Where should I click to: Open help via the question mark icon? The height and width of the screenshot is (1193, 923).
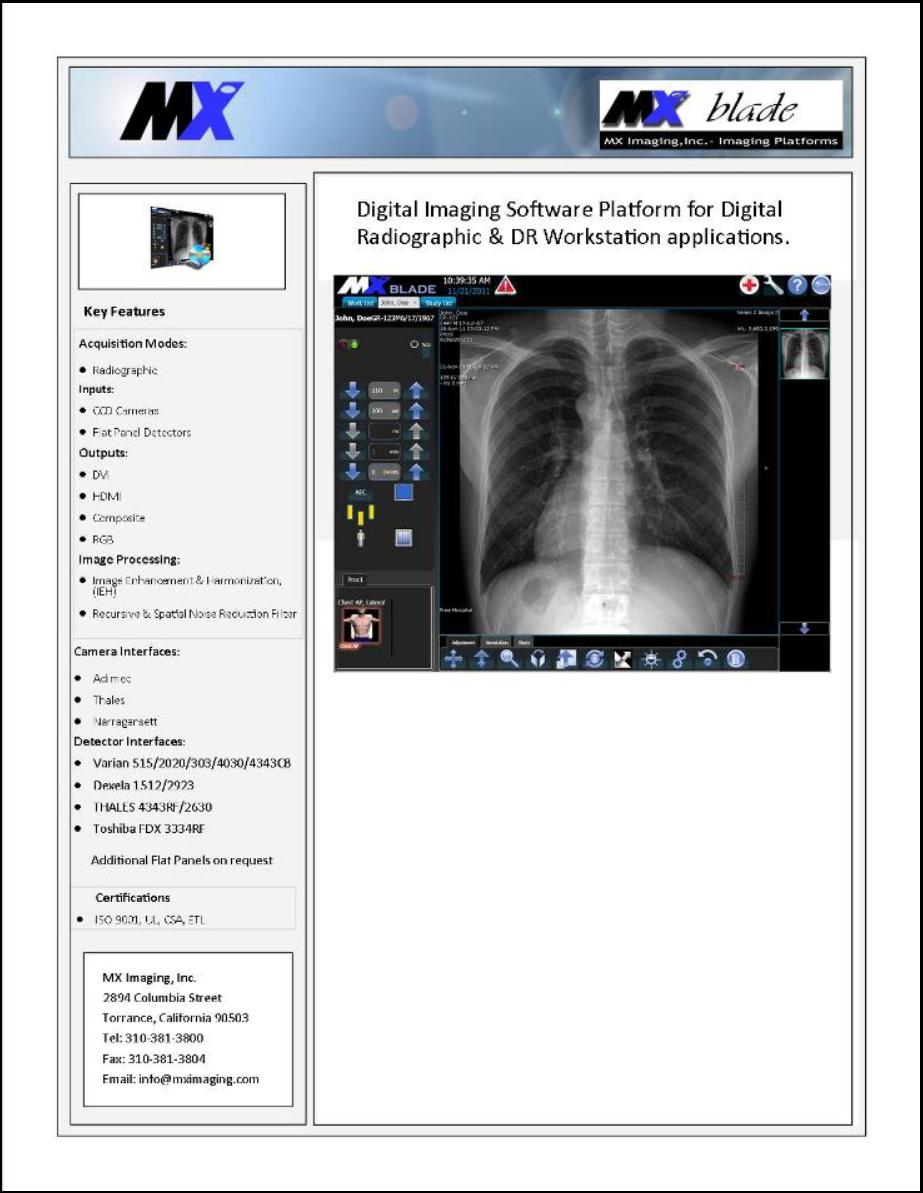797,285
